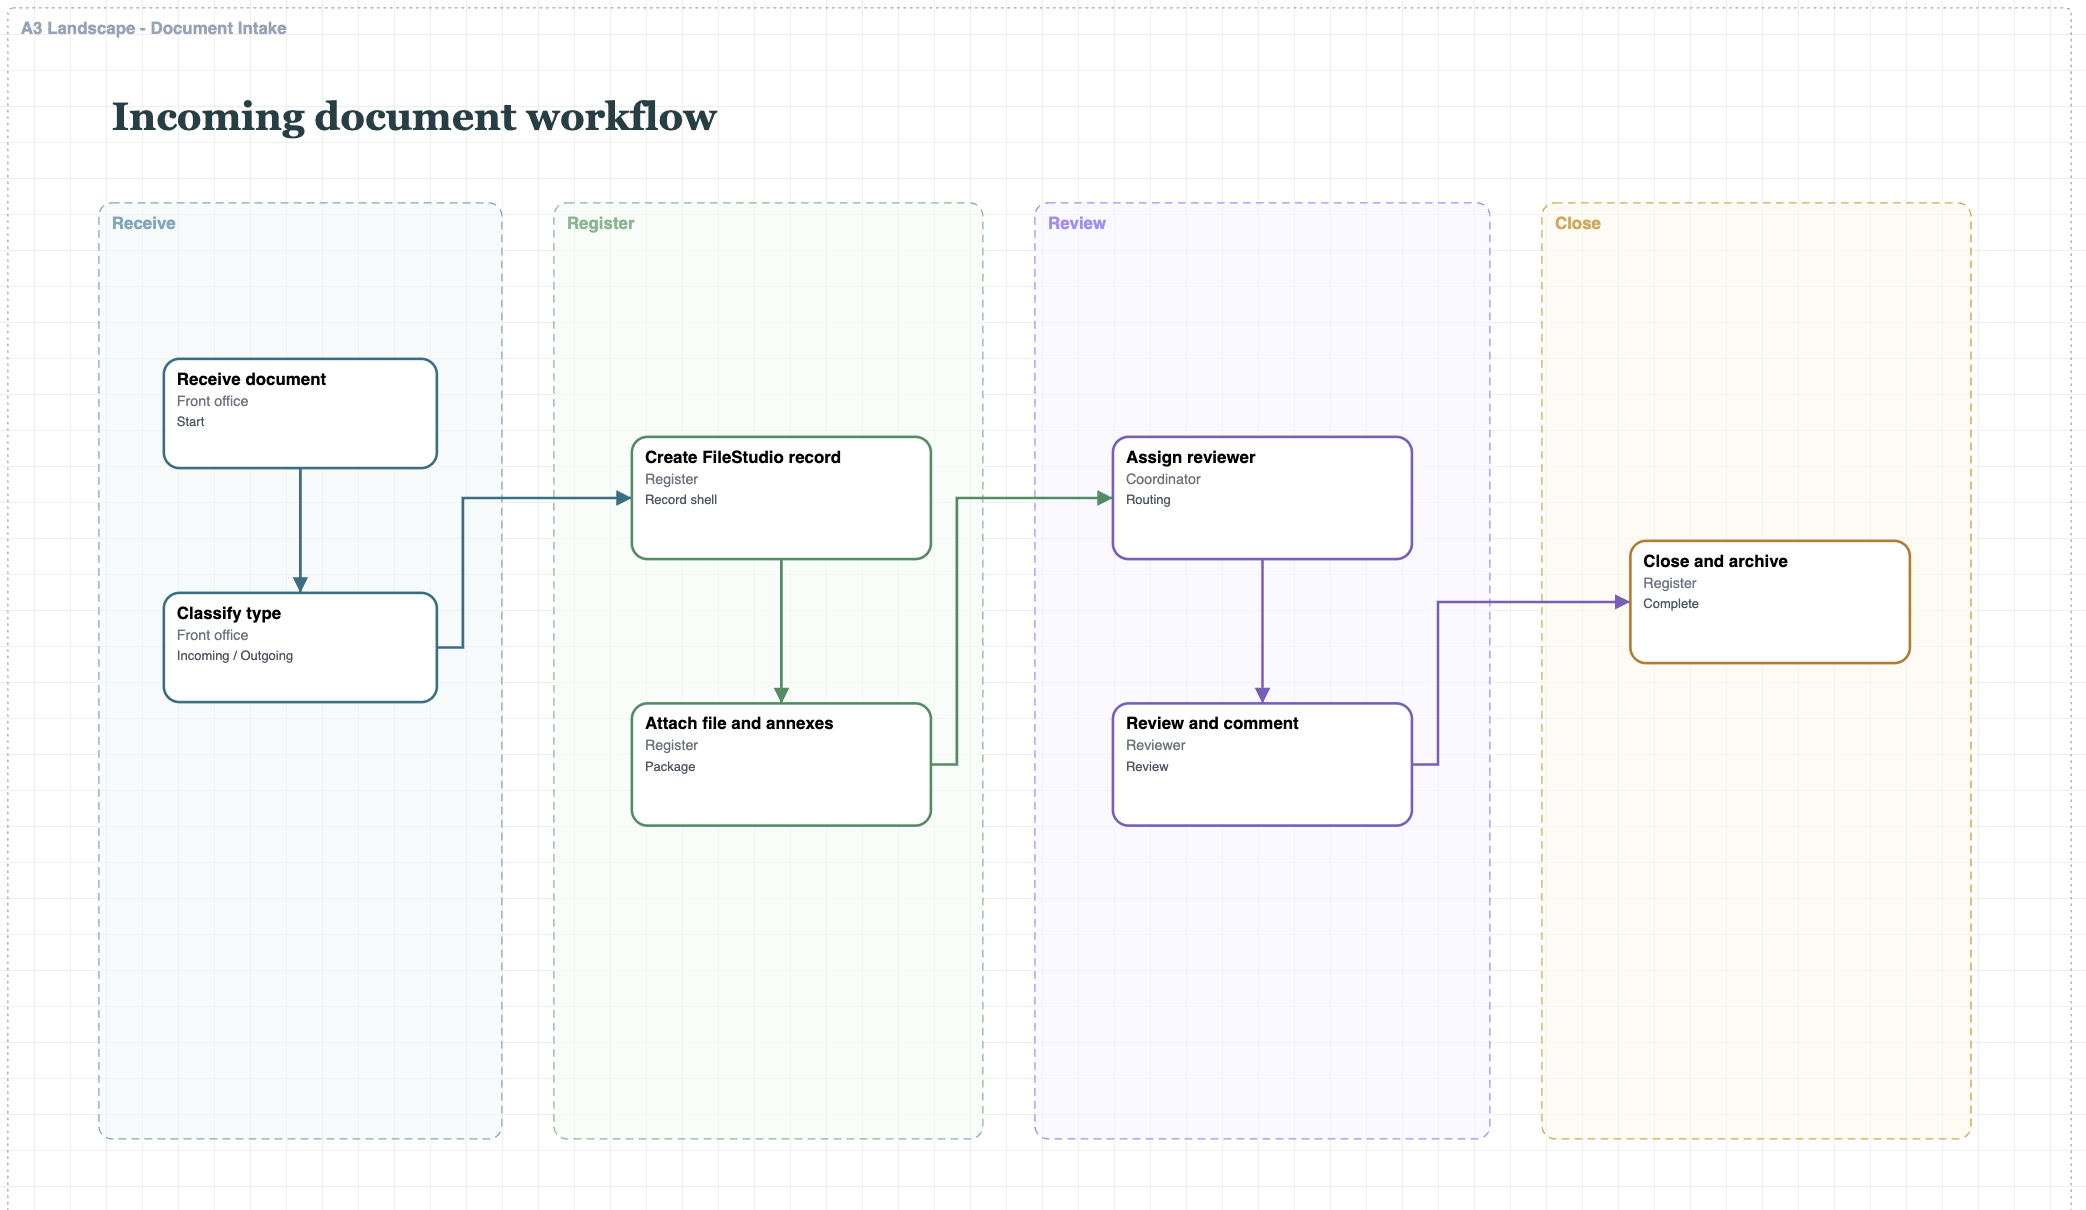Click Front office text in Classify type node
This screenshot has height=1210, width=2086.
coord(212,635)
